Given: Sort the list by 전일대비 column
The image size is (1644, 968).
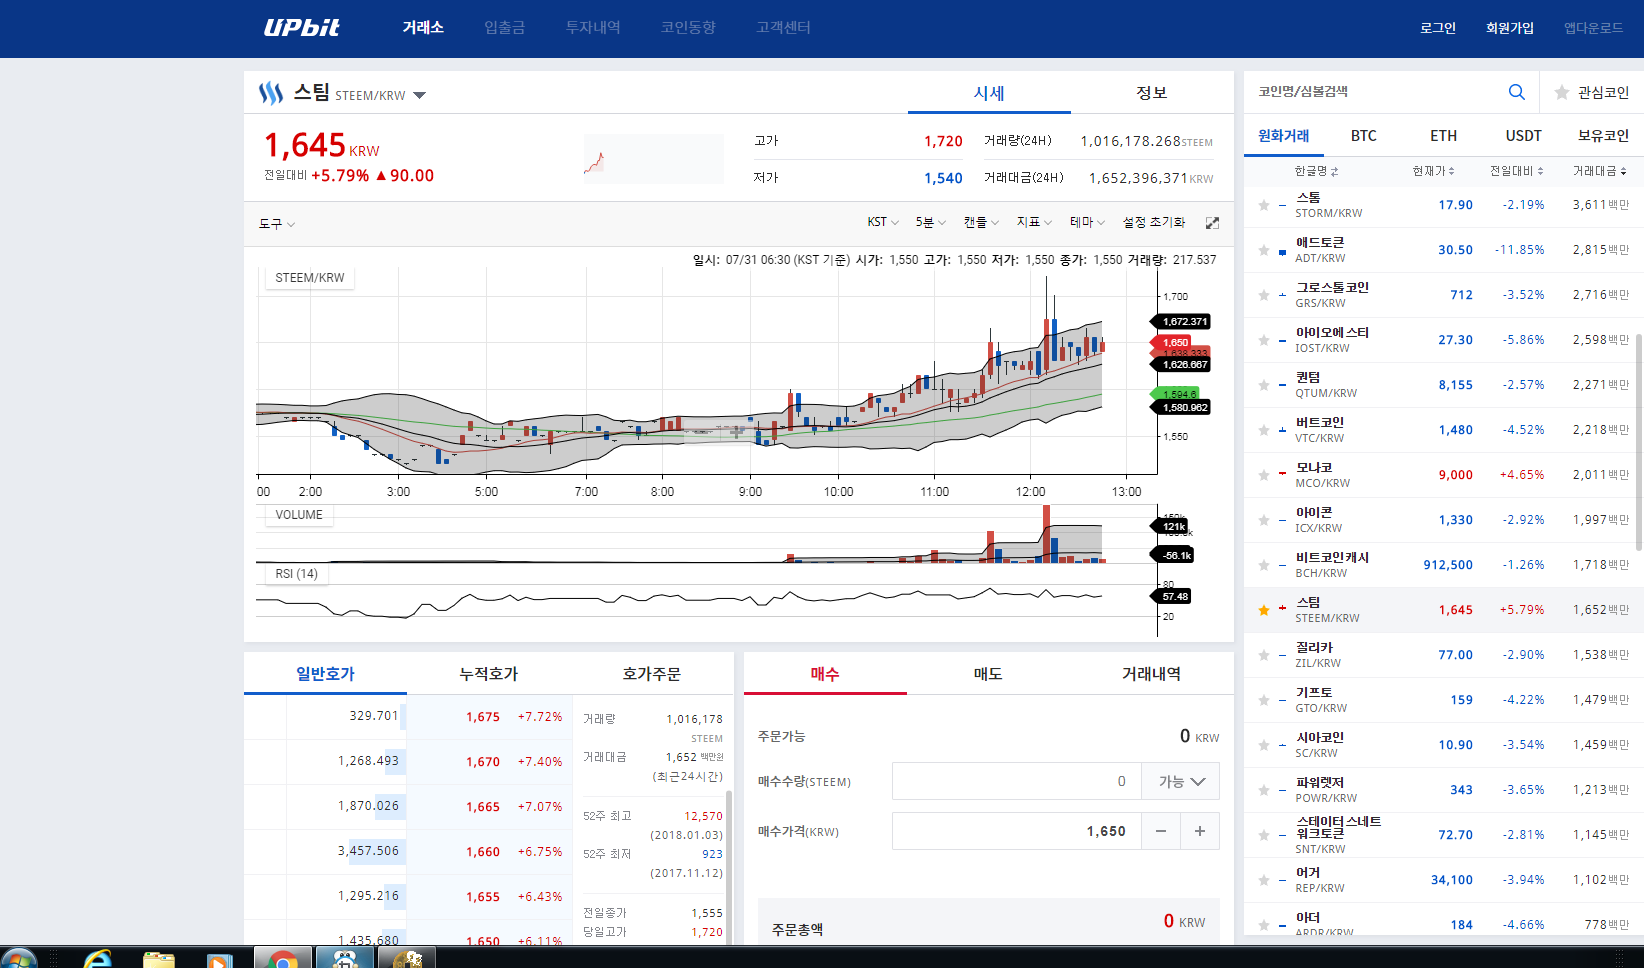Looking at the screenshot, I should 1516,171.
